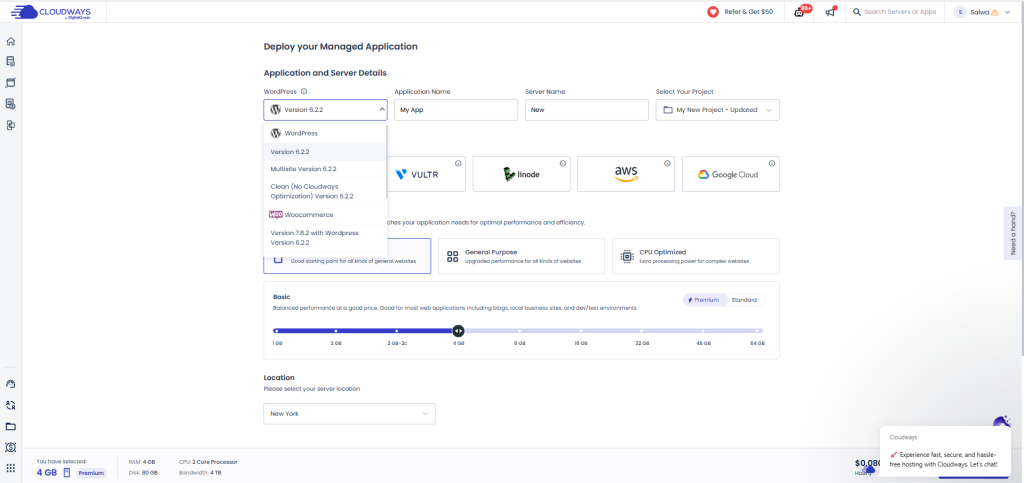Set server size slider to 32 GB
This screenshot has width=1024, height=483.
(x=641, y=331)
